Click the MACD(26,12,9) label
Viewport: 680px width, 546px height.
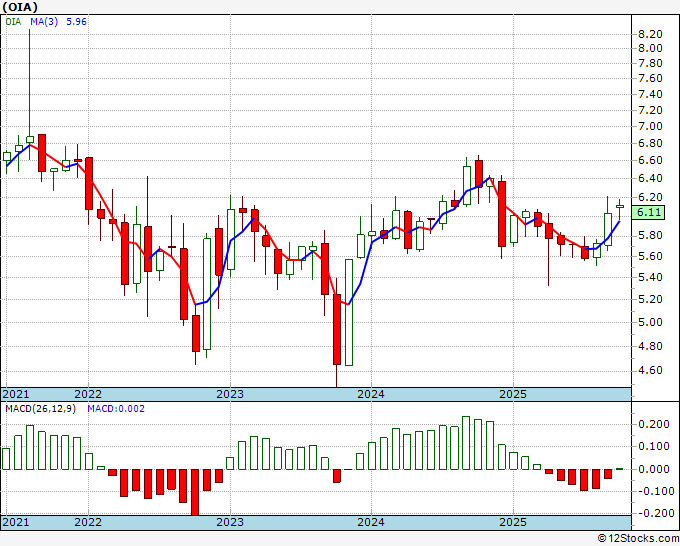(x=40, y=409)
